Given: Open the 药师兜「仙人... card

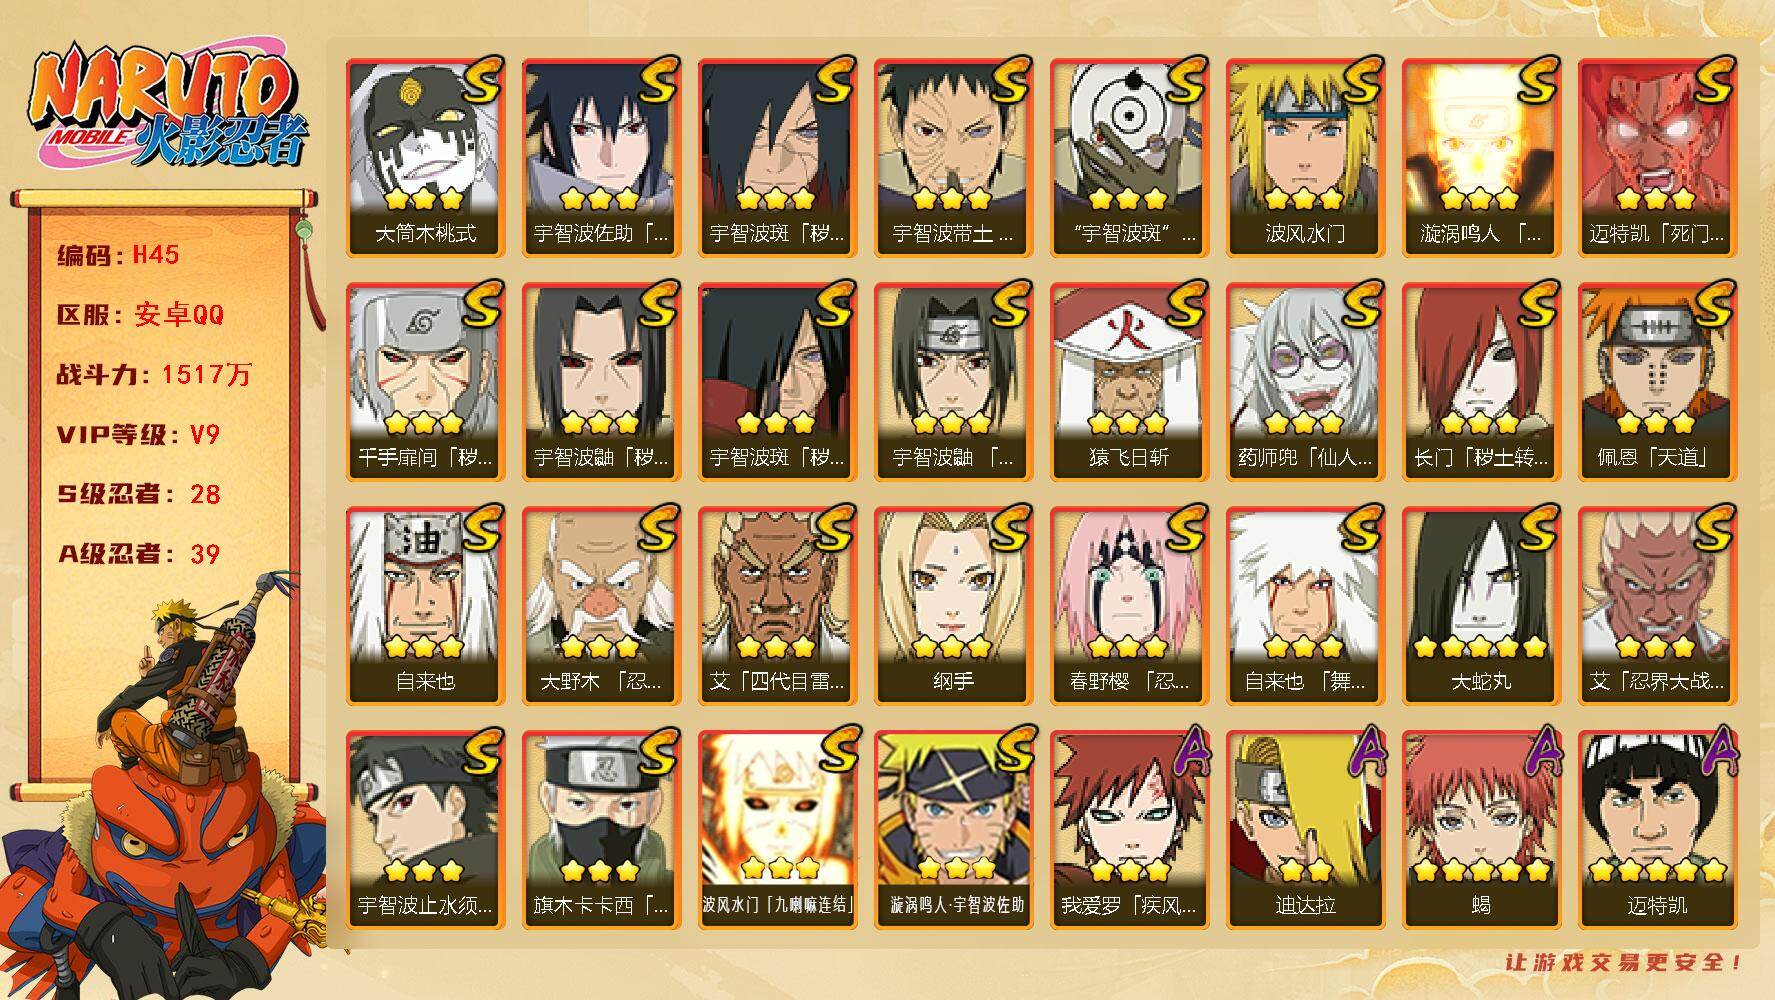Looking at the screenshot, I should pos(1305,381).
